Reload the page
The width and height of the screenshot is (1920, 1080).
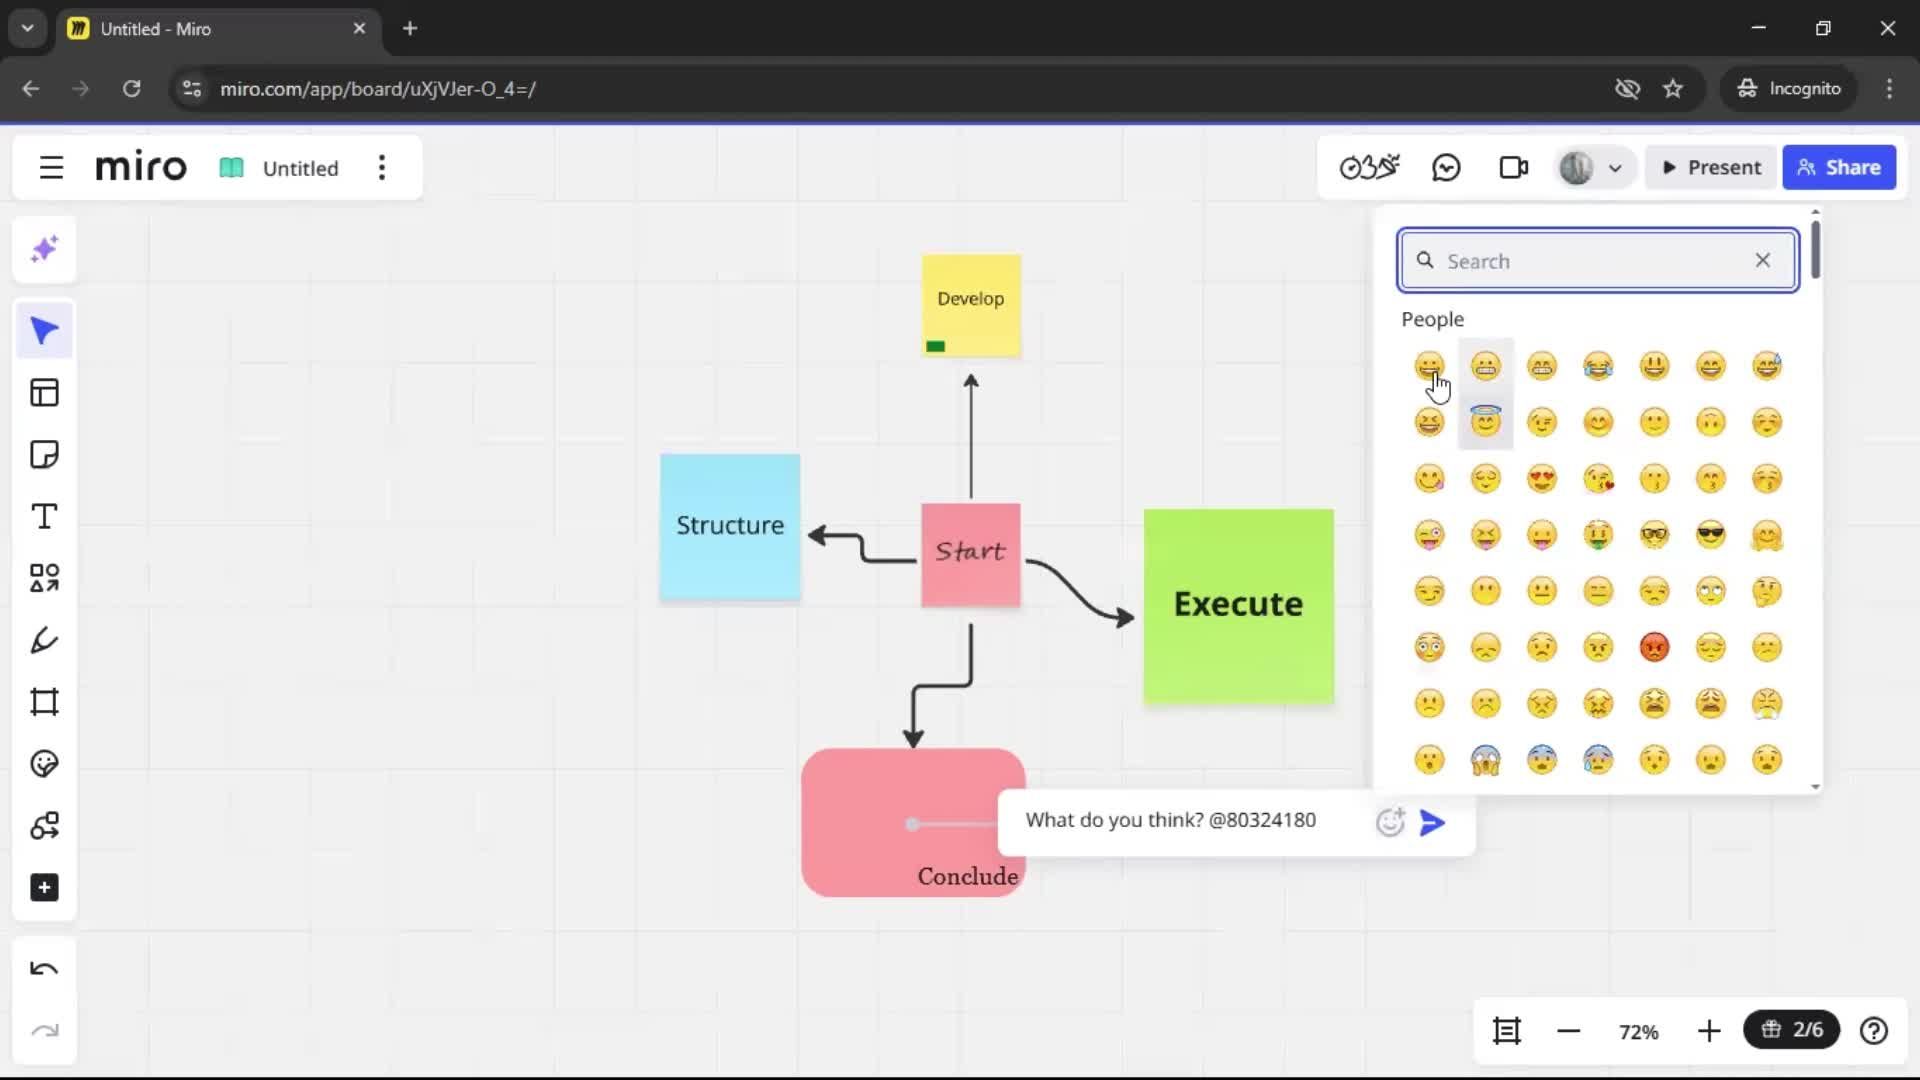[x=131, y=89]
